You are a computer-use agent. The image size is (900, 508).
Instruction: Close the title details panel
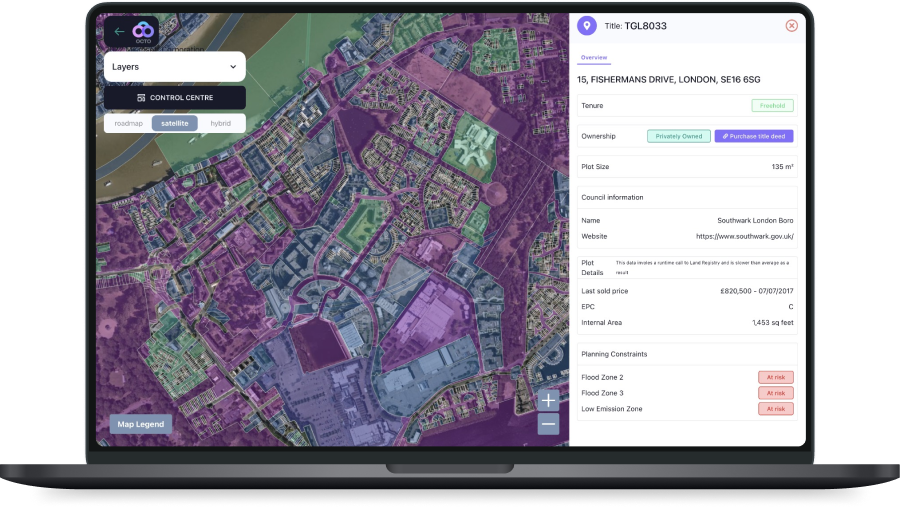(x=792, y=26)
